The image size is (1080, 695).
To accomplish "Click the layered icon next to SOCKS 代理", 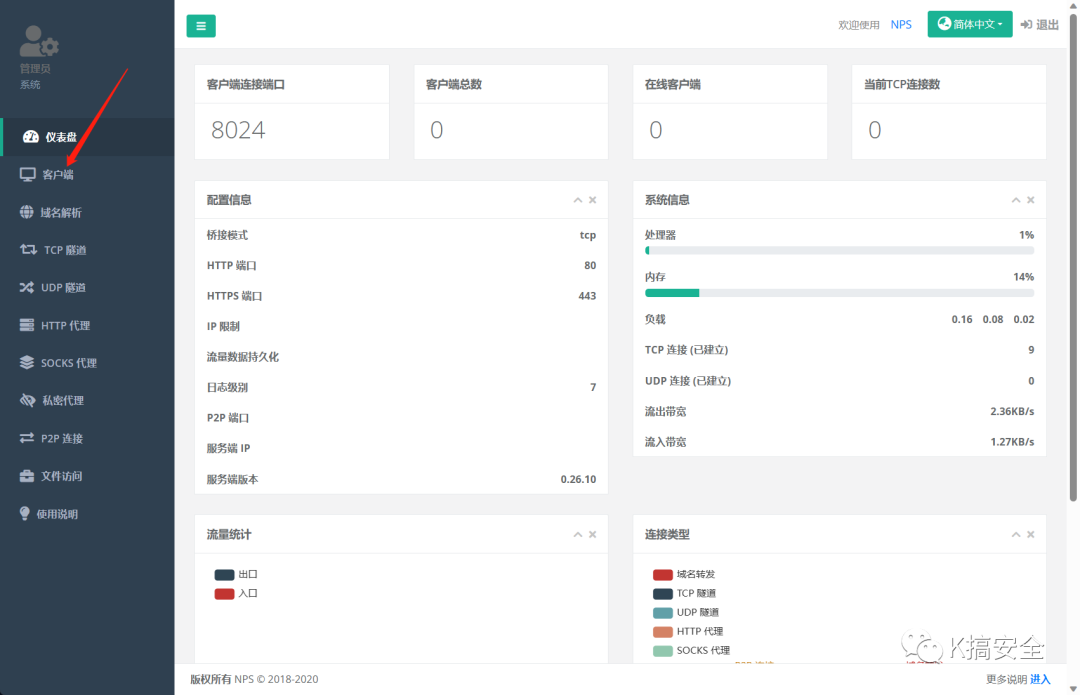I will (25, 362).
